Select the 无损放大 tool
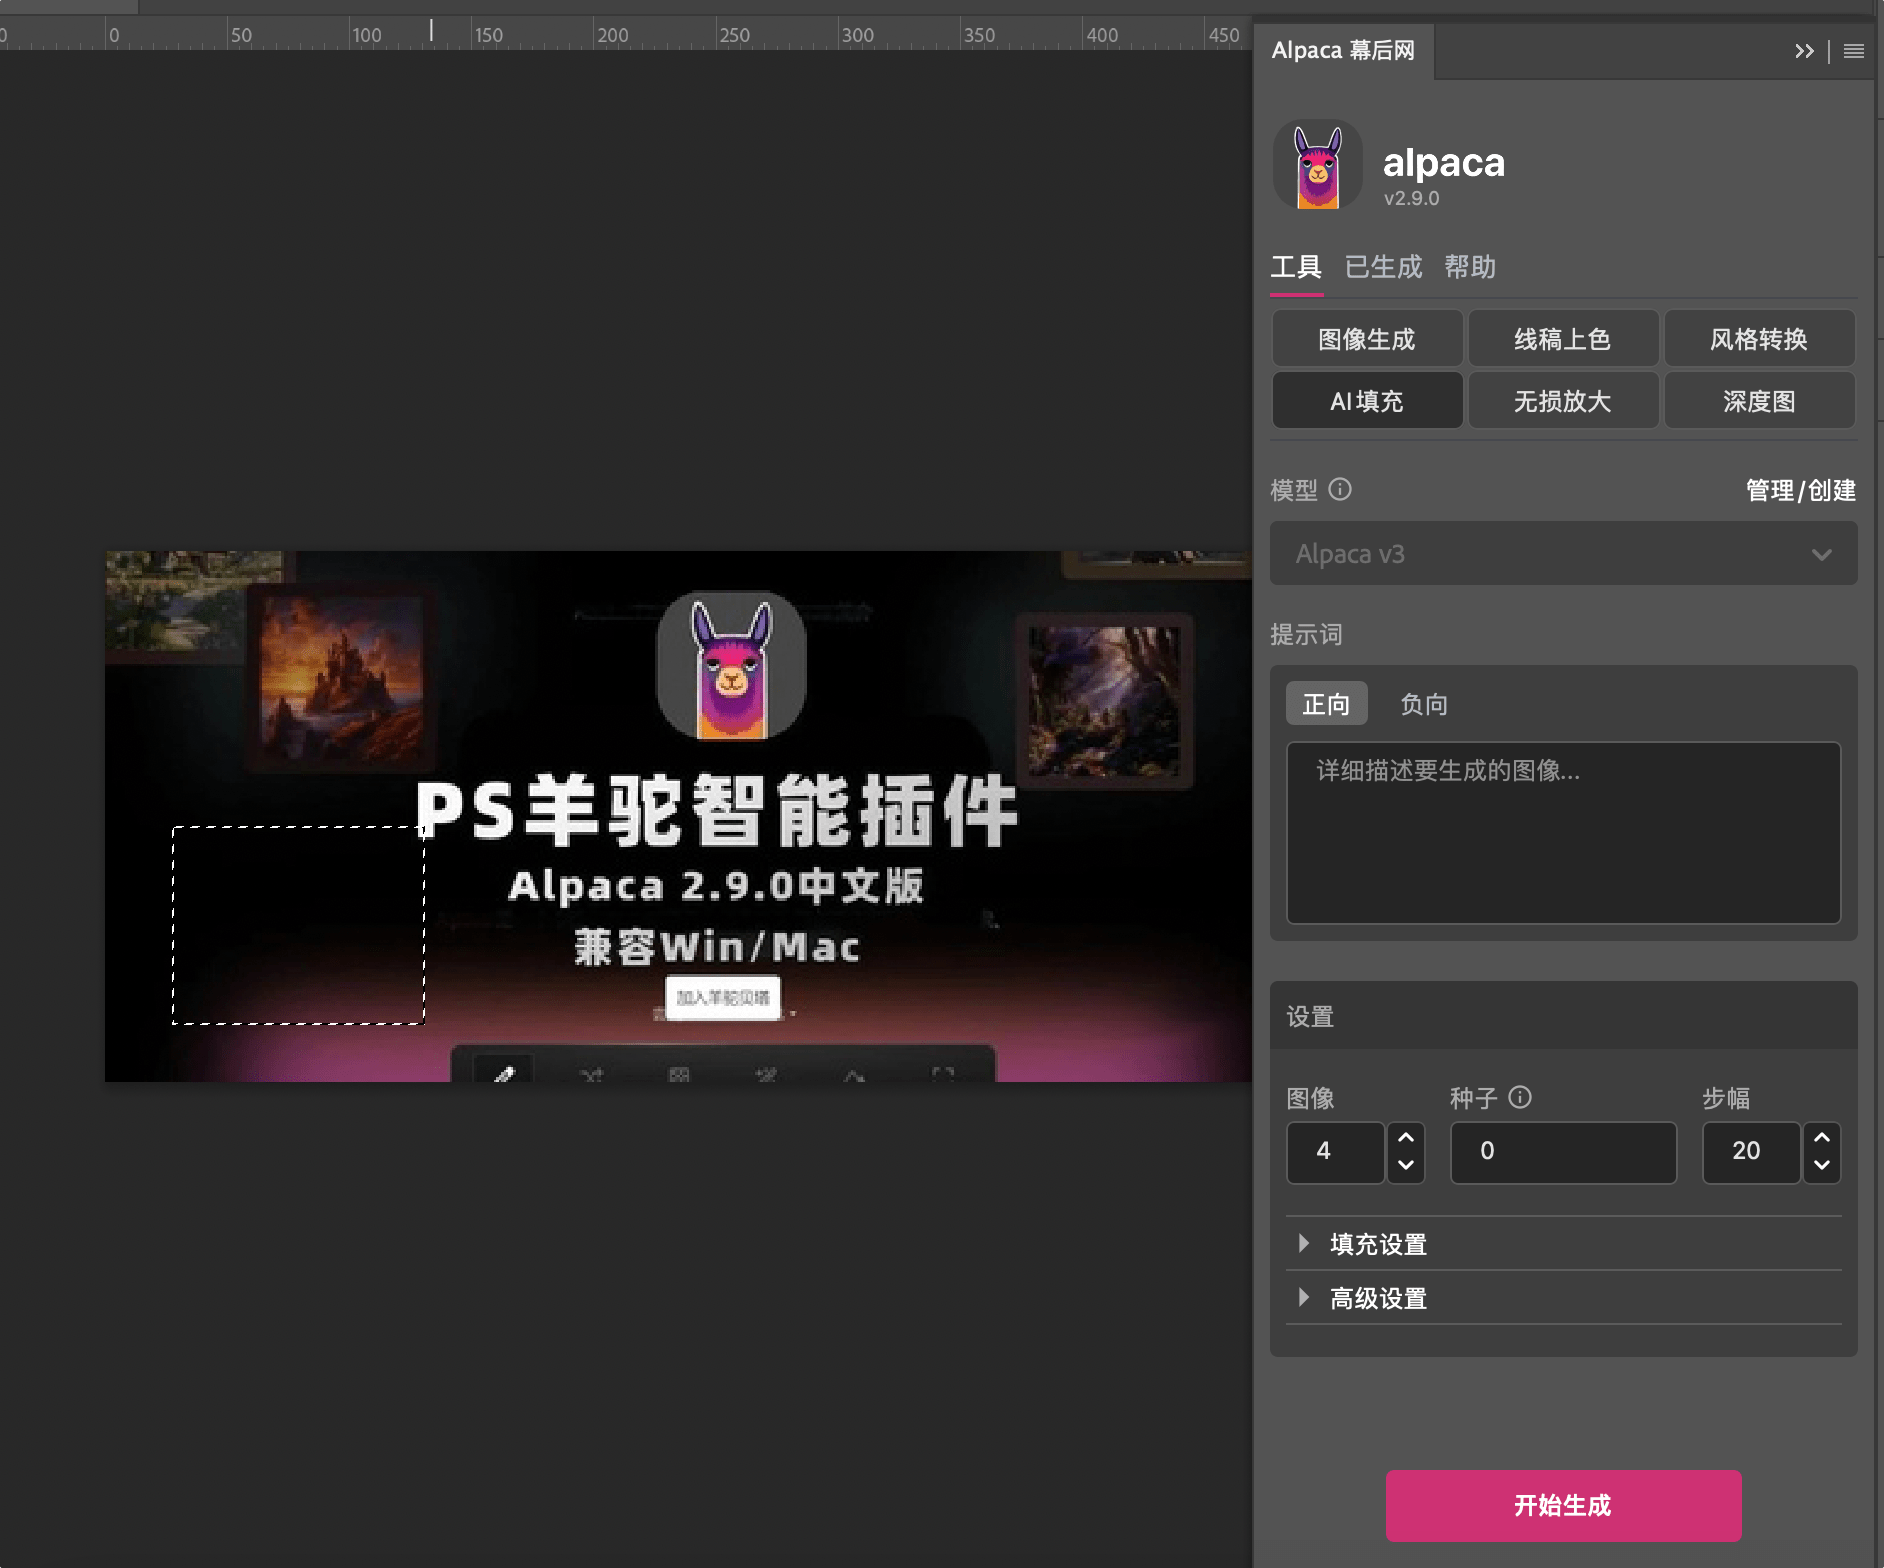 tap(1563, 401)
